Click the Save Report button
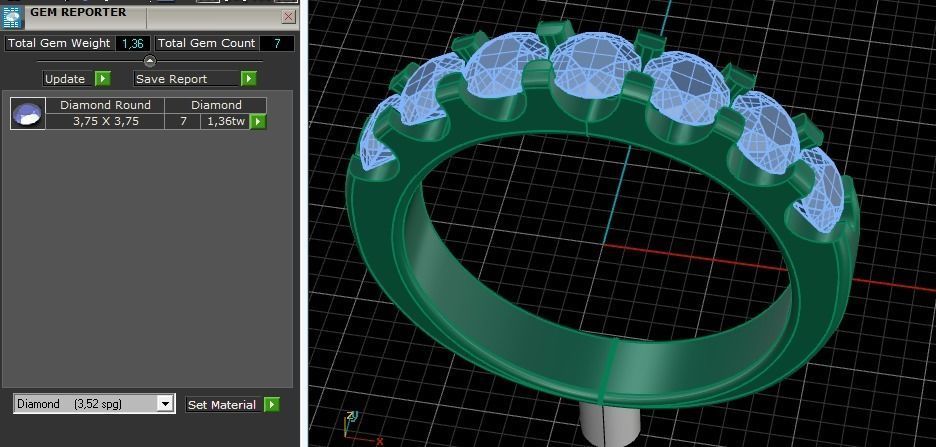The width and height of the screenshot is (936, 447). point(187,79)
